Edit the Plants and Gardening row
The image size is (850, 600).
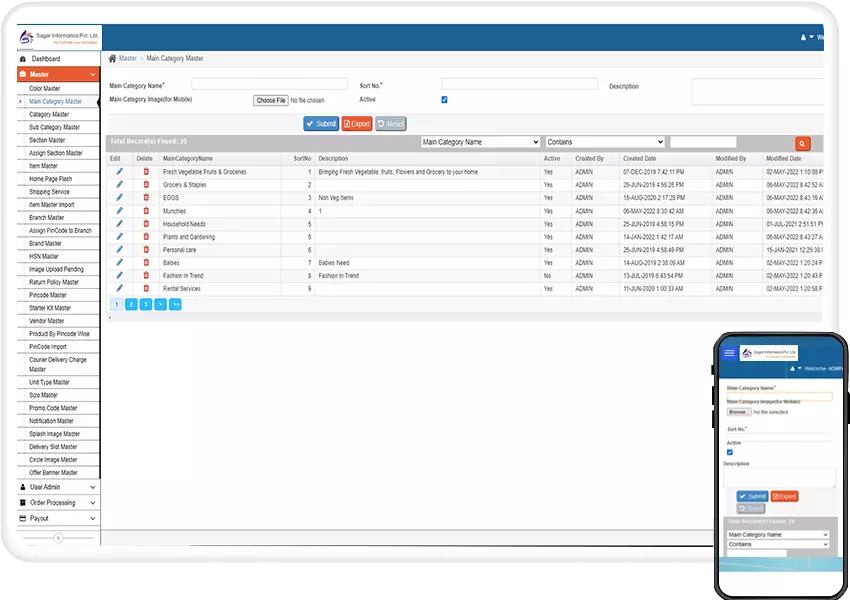(119, 236)
